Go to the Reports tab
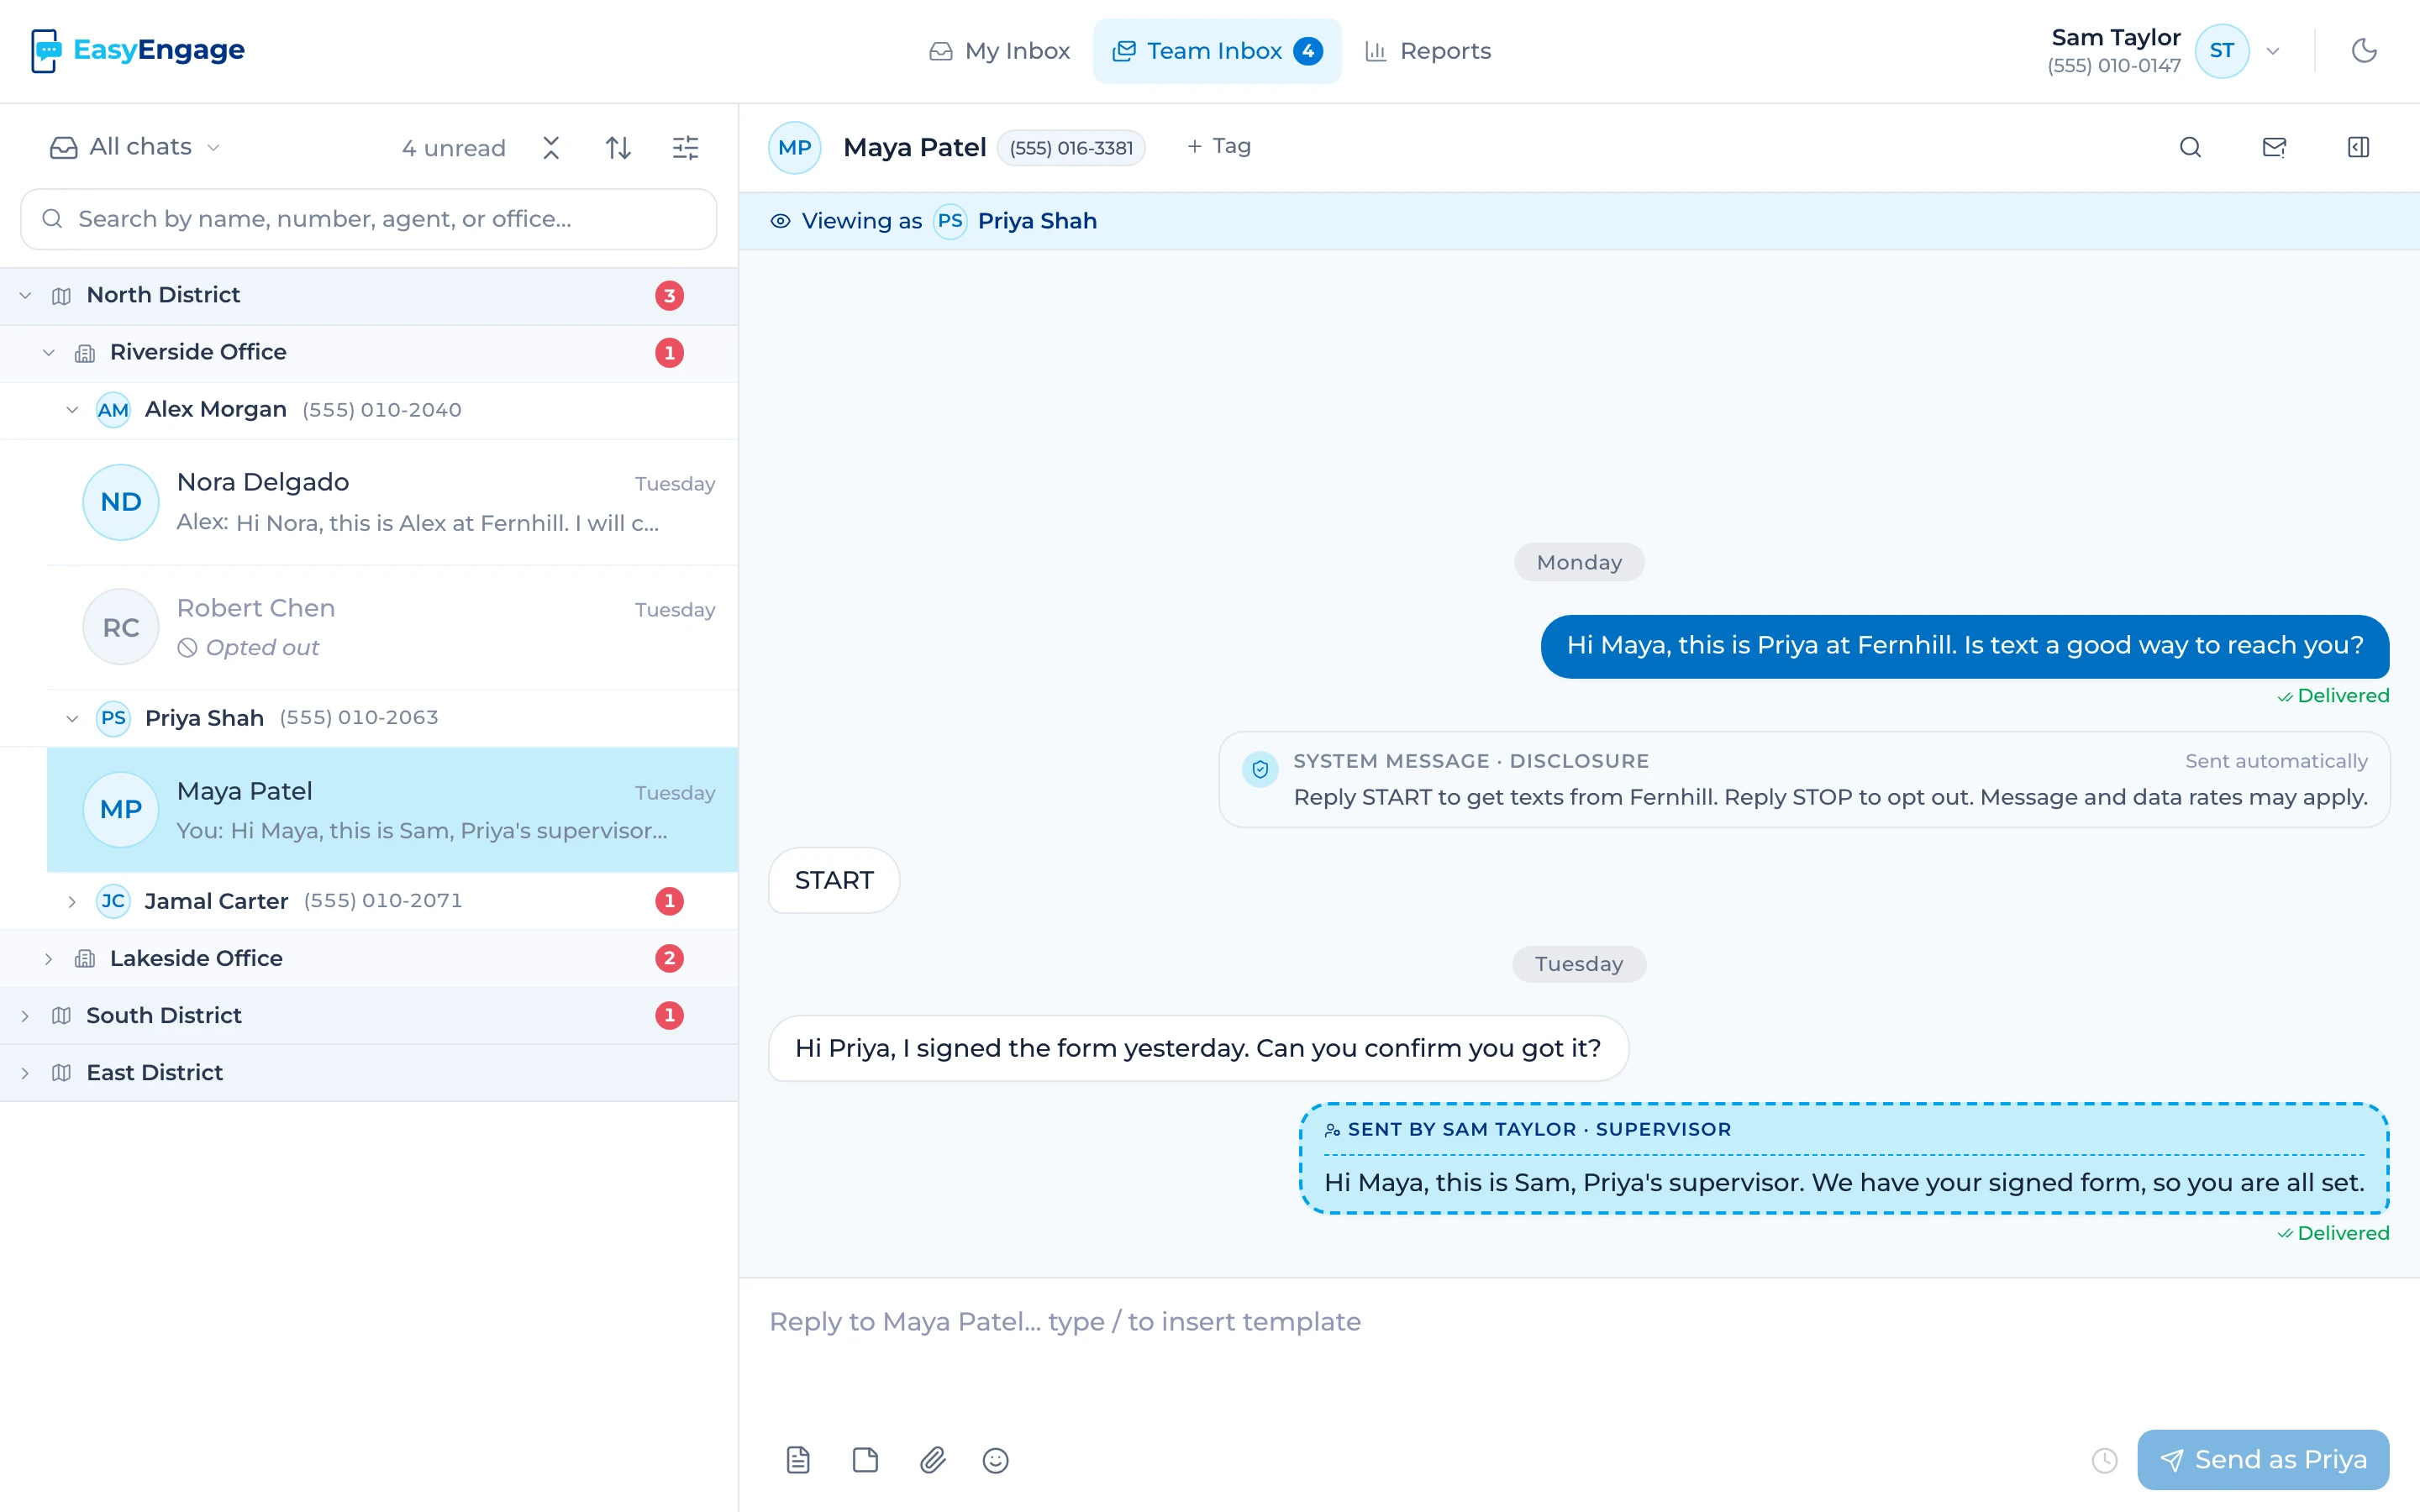The width and height of the screenshot is (2420, 1512). [x=1428, y=51]
